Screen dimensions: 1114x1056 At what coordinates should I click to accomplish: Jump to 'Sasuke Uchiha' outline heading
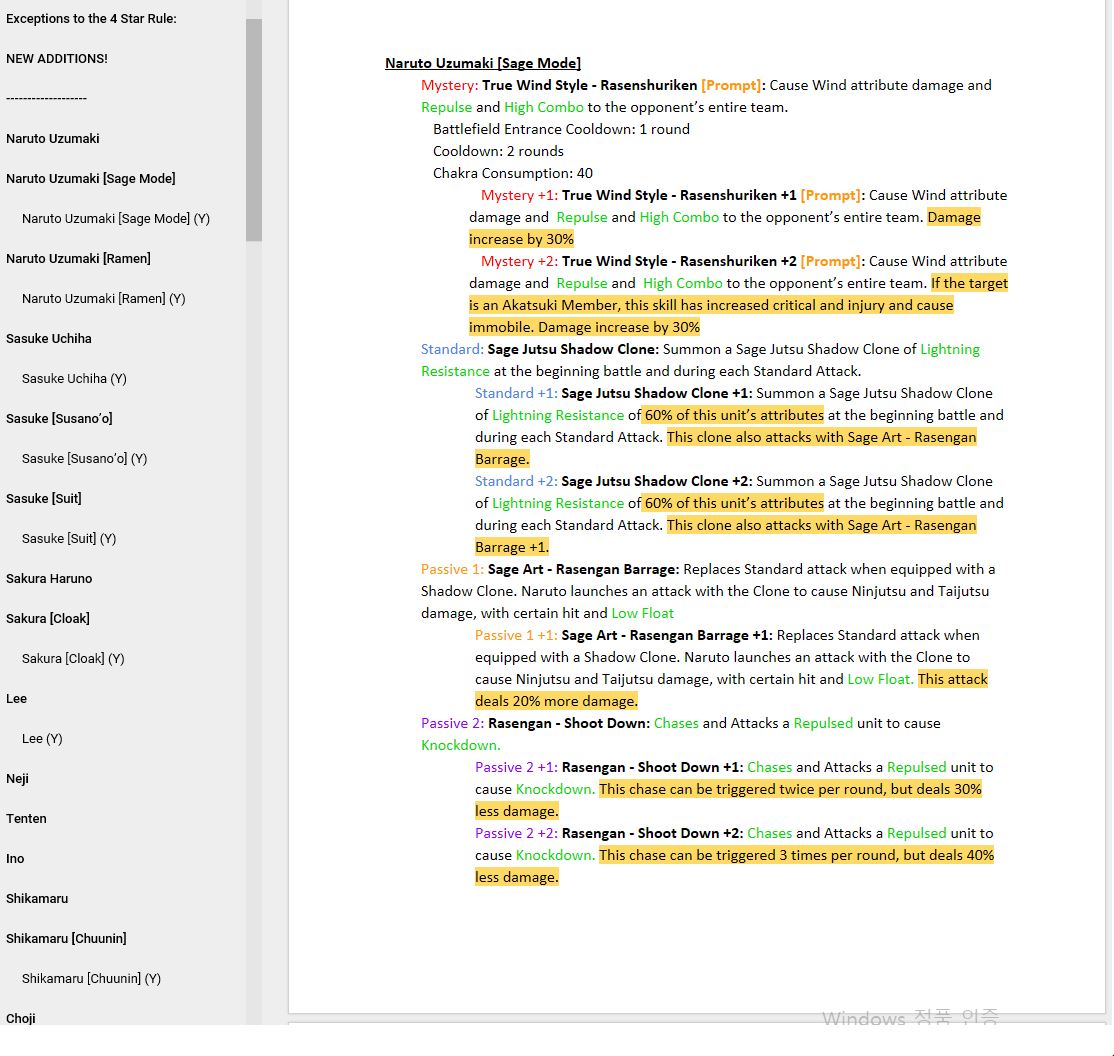[x=48, y=338]
